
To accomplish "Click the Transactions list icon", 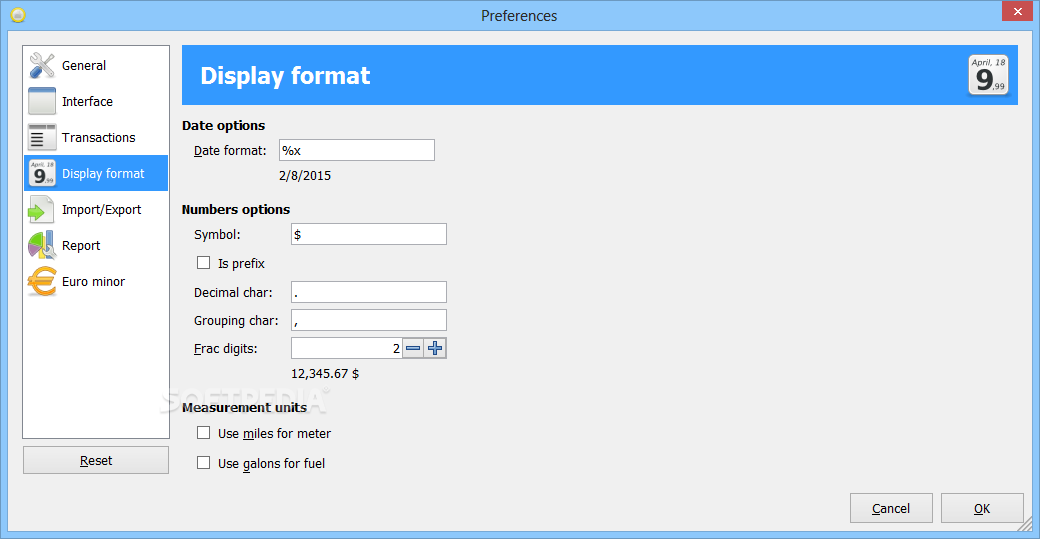I will coord(42,137).
